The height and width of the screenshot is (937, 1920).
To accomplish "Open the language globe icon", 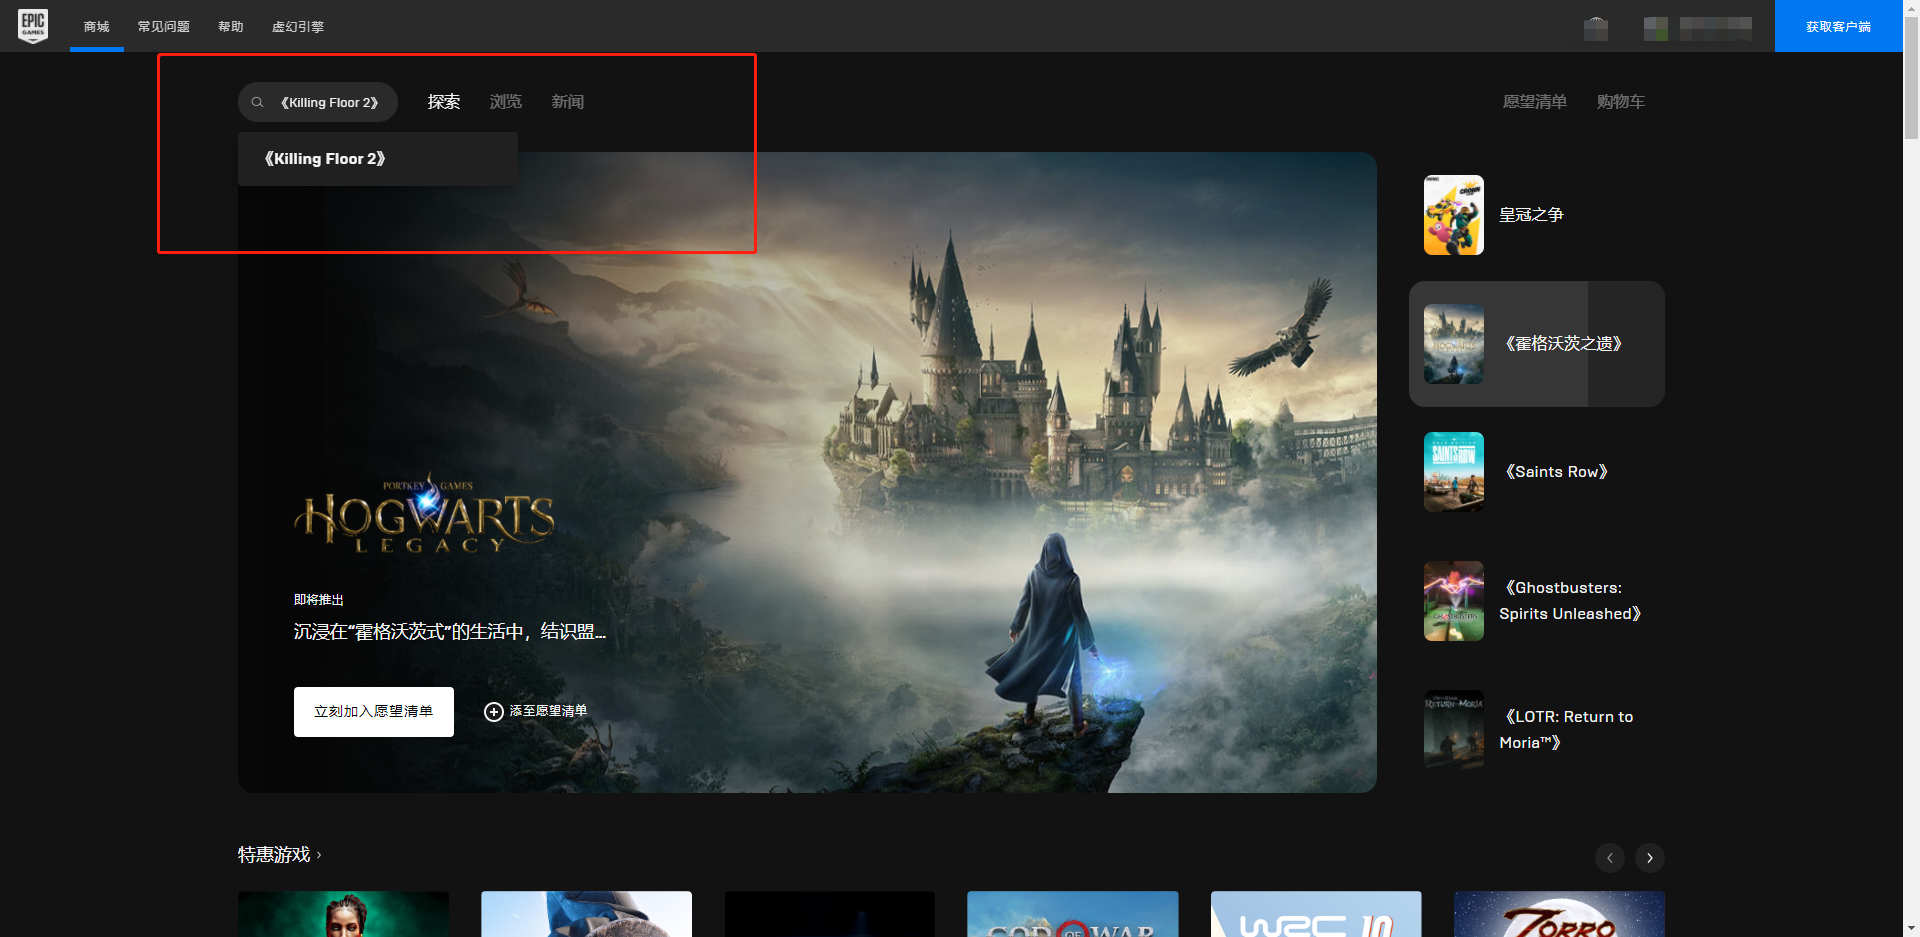I will [1595, 28].
